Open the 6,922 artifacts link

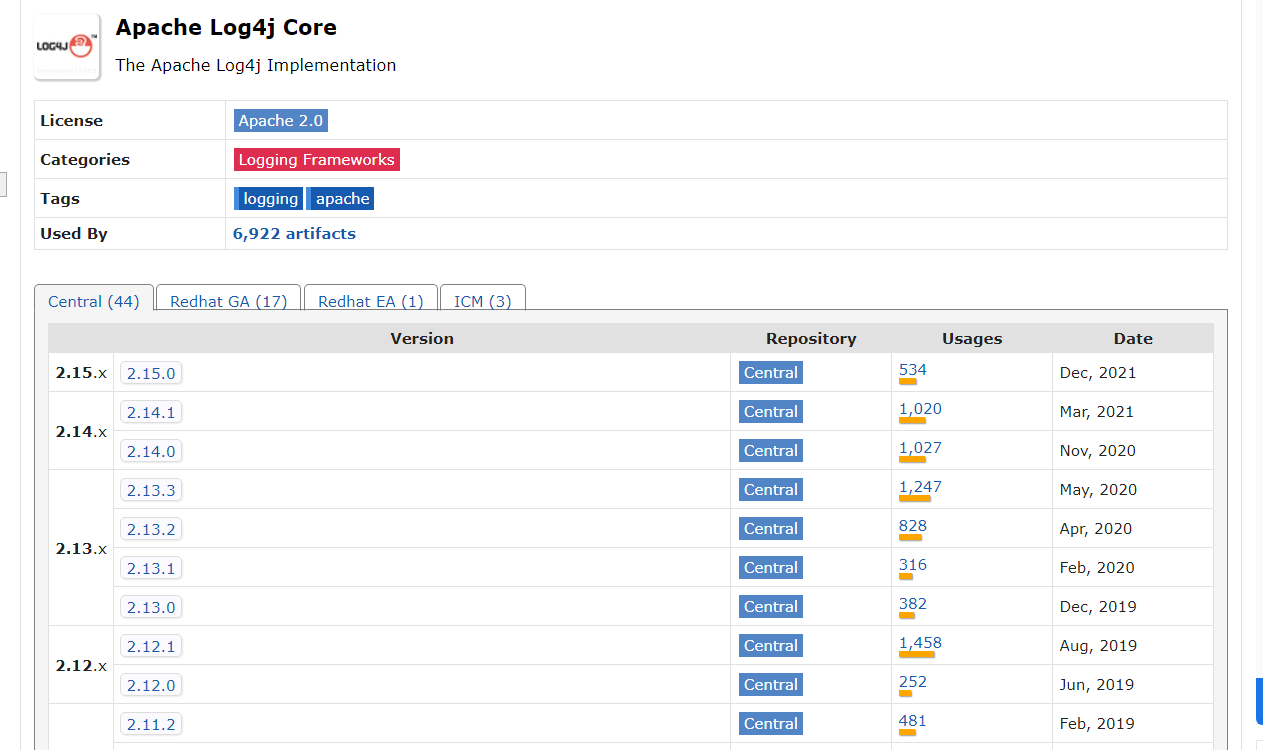click(294, 234)
